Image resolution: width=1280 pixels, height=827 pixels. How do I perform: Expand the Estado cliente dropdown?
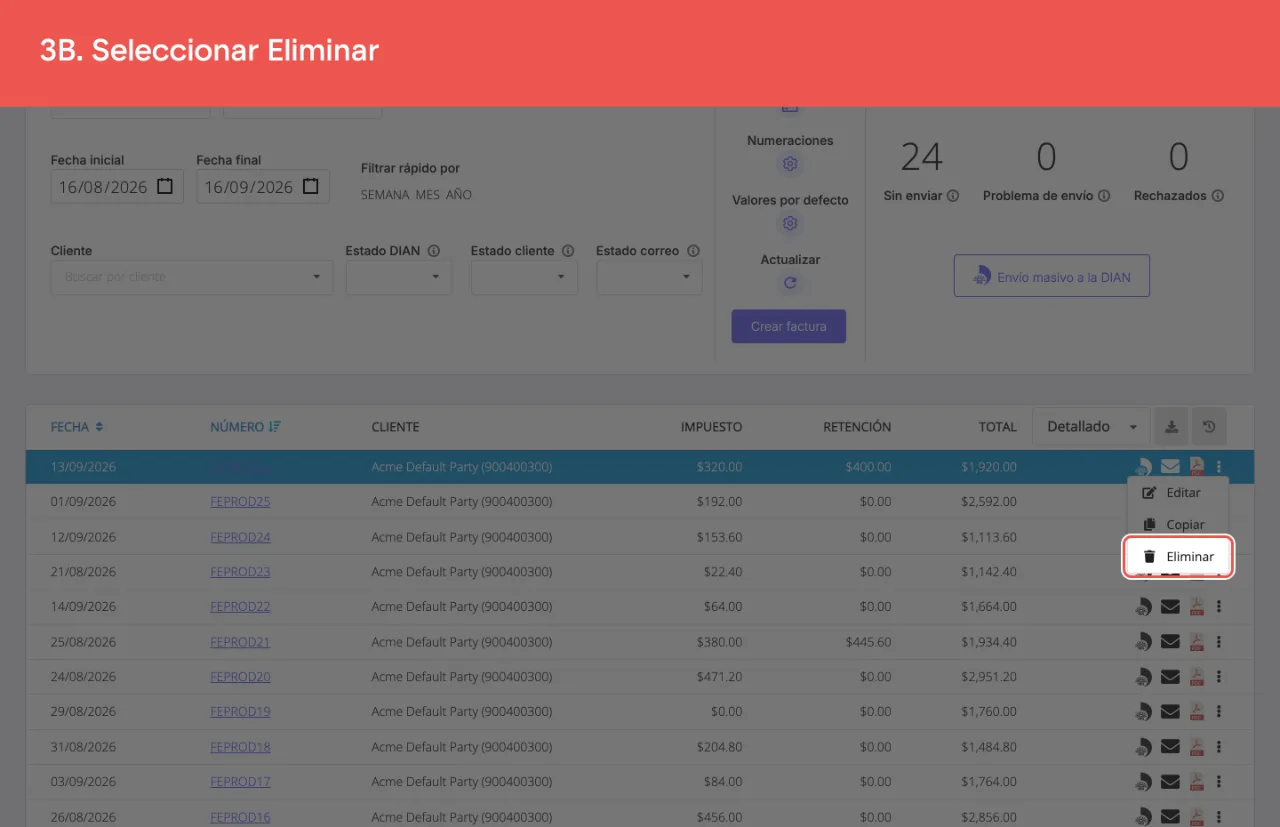[524, 277]
